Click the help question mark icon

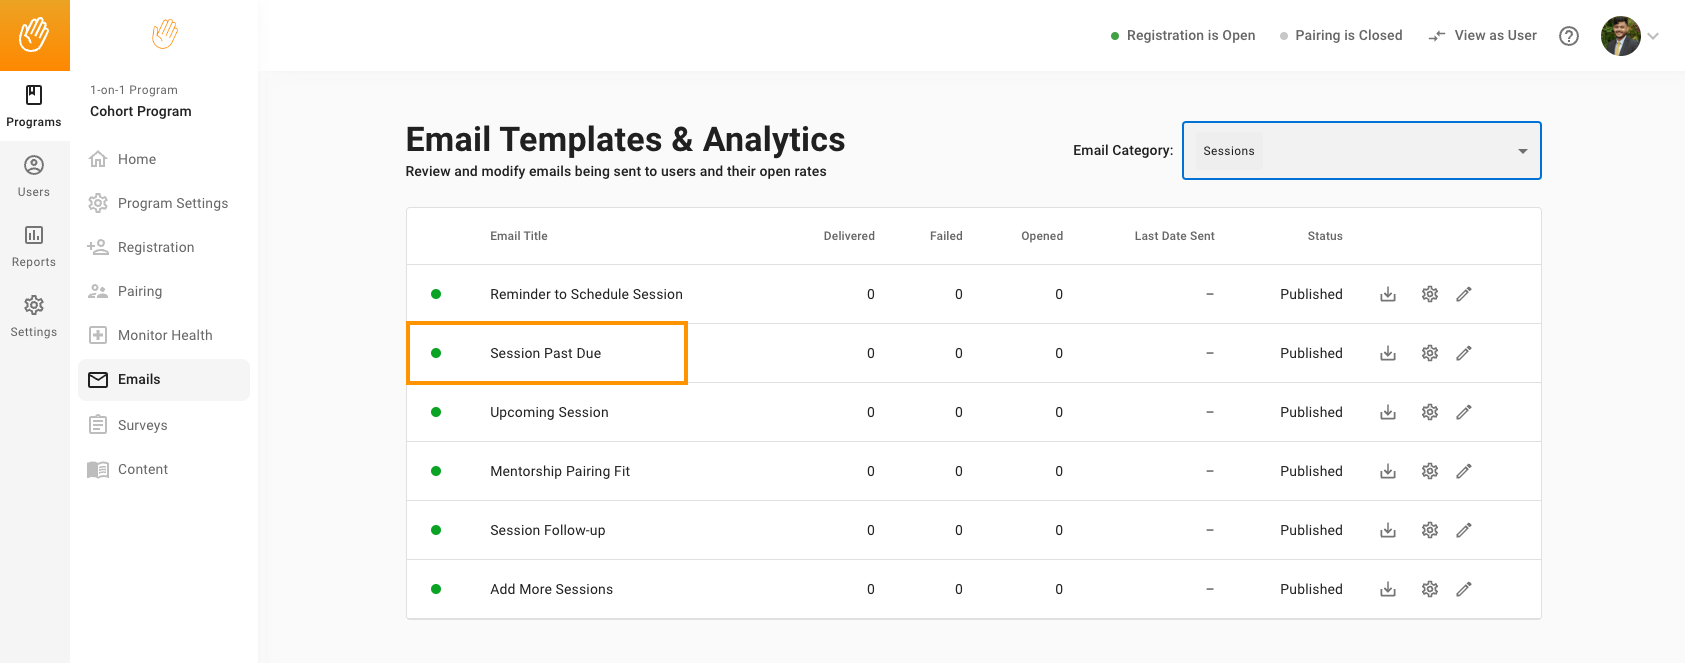click(1568, 36)
